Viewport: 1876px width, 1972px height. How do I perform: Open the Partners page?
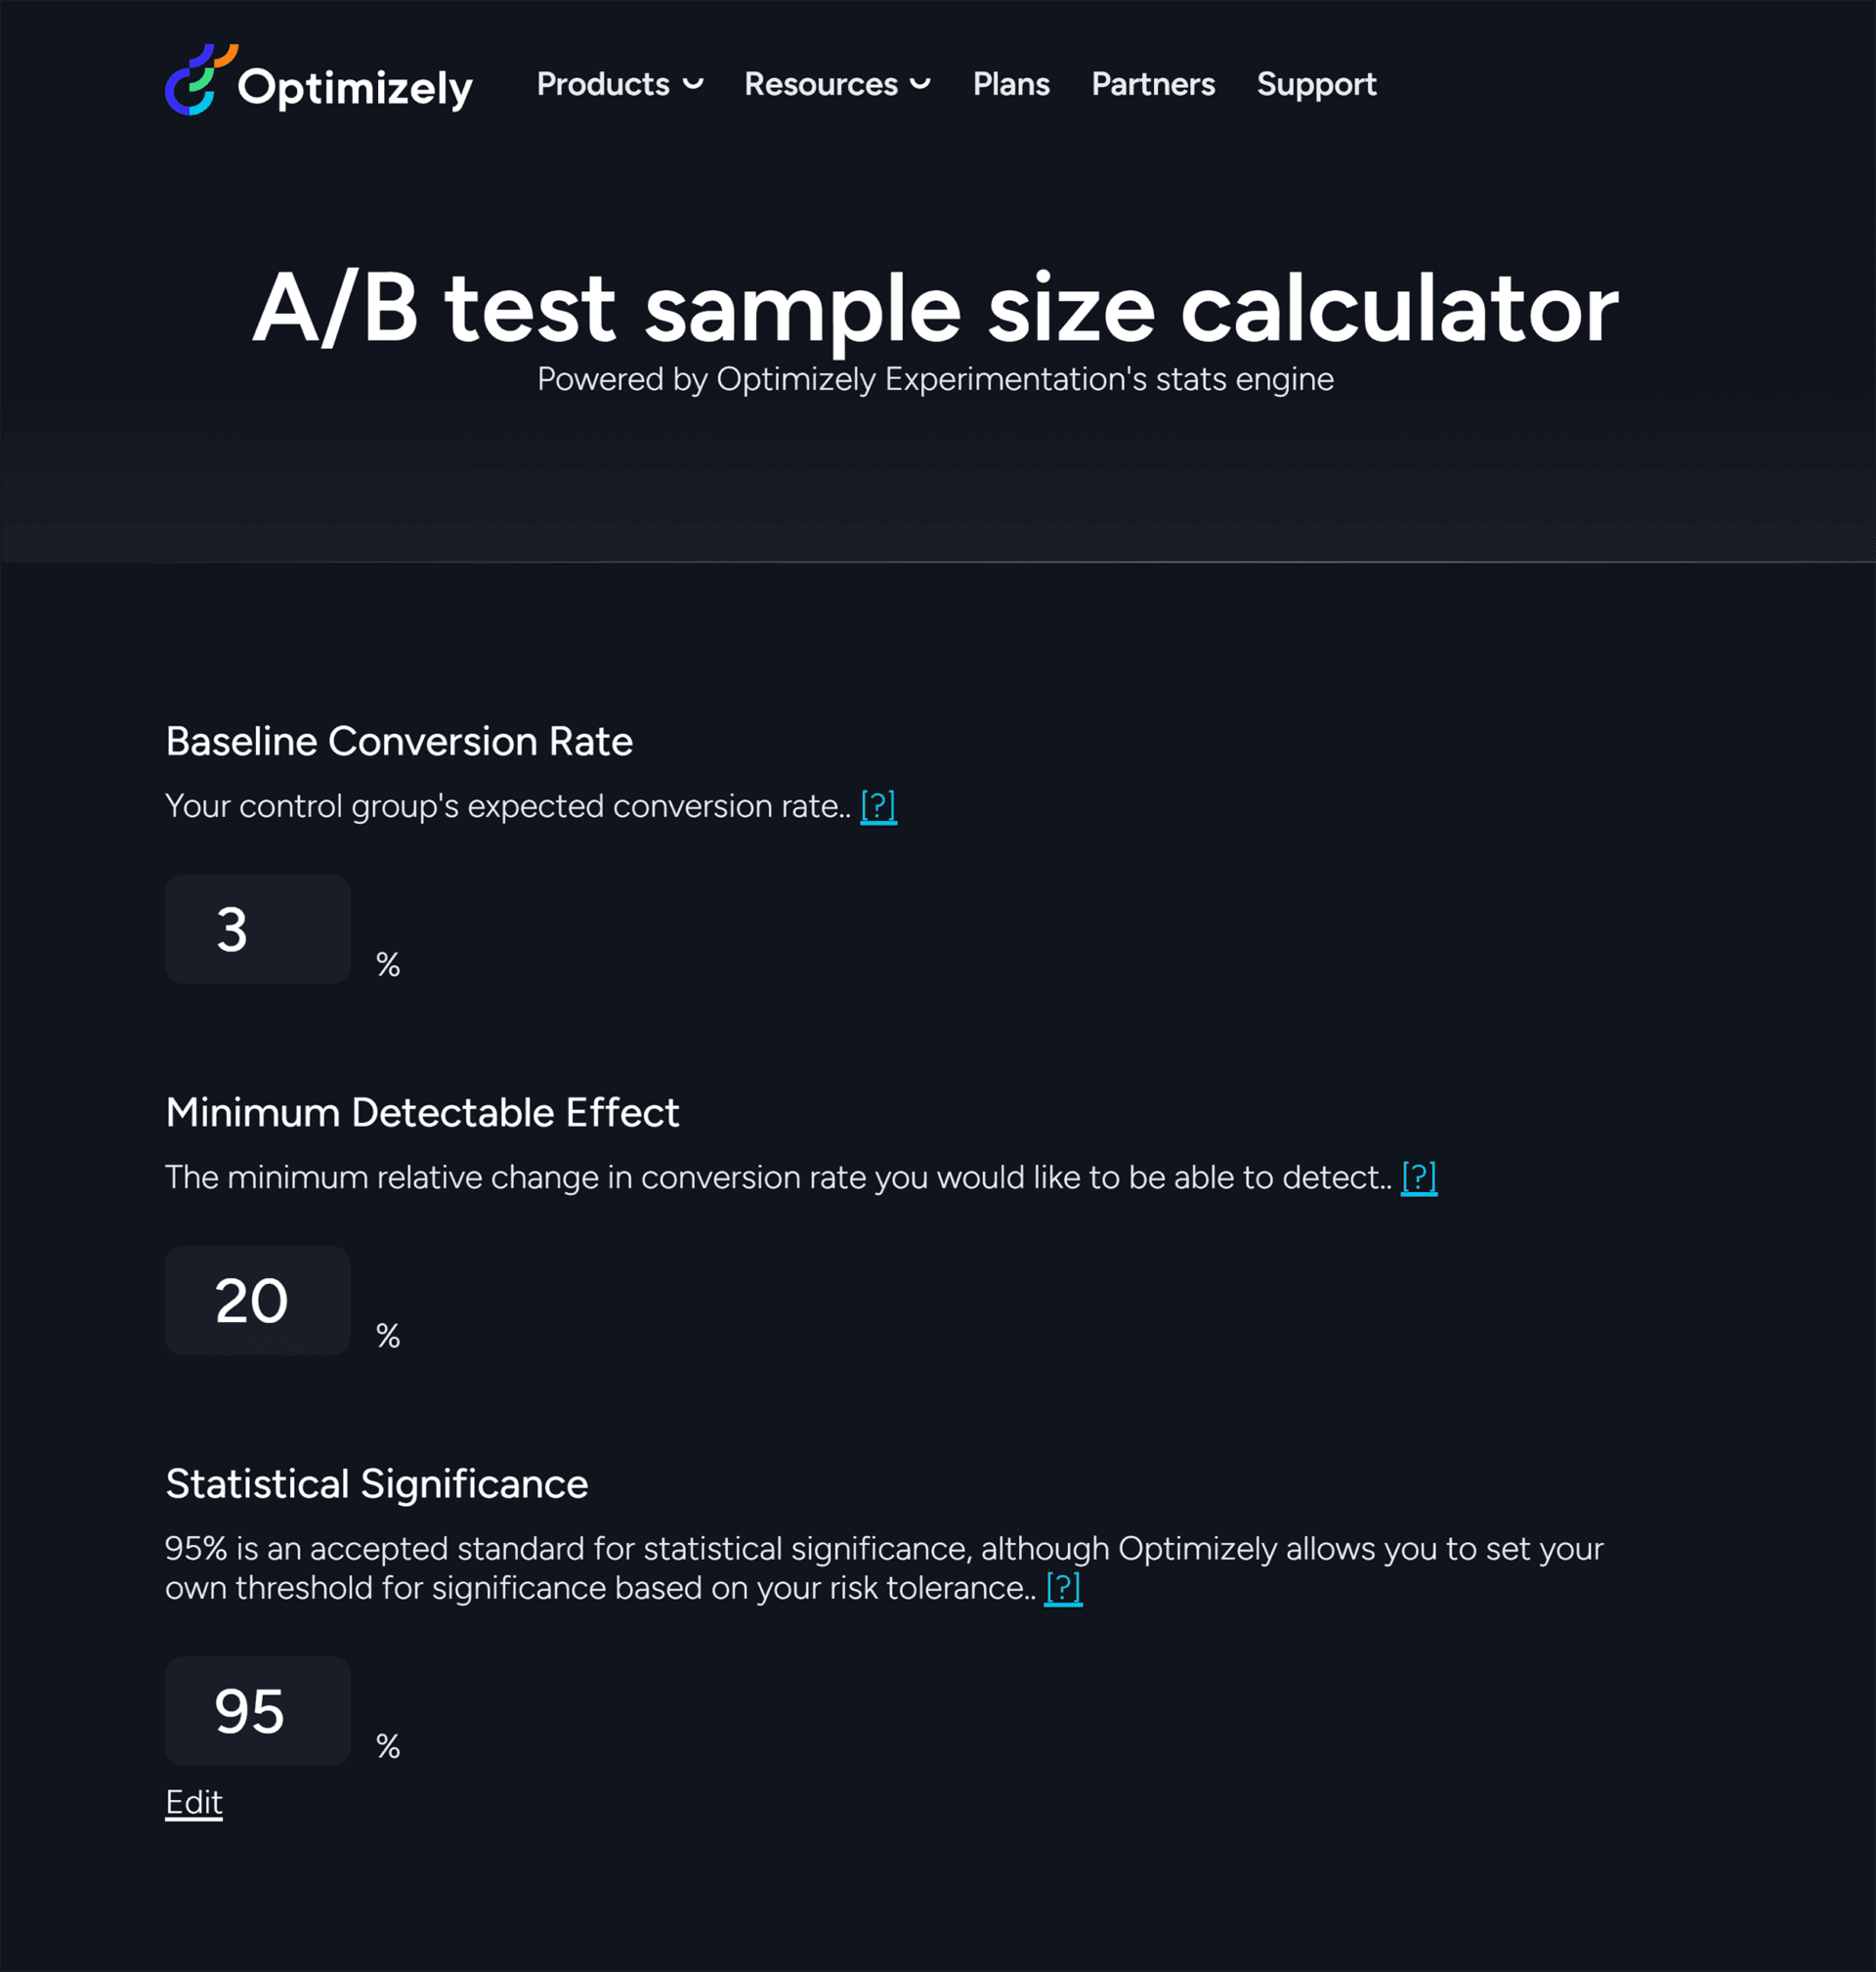point(1152,84)
